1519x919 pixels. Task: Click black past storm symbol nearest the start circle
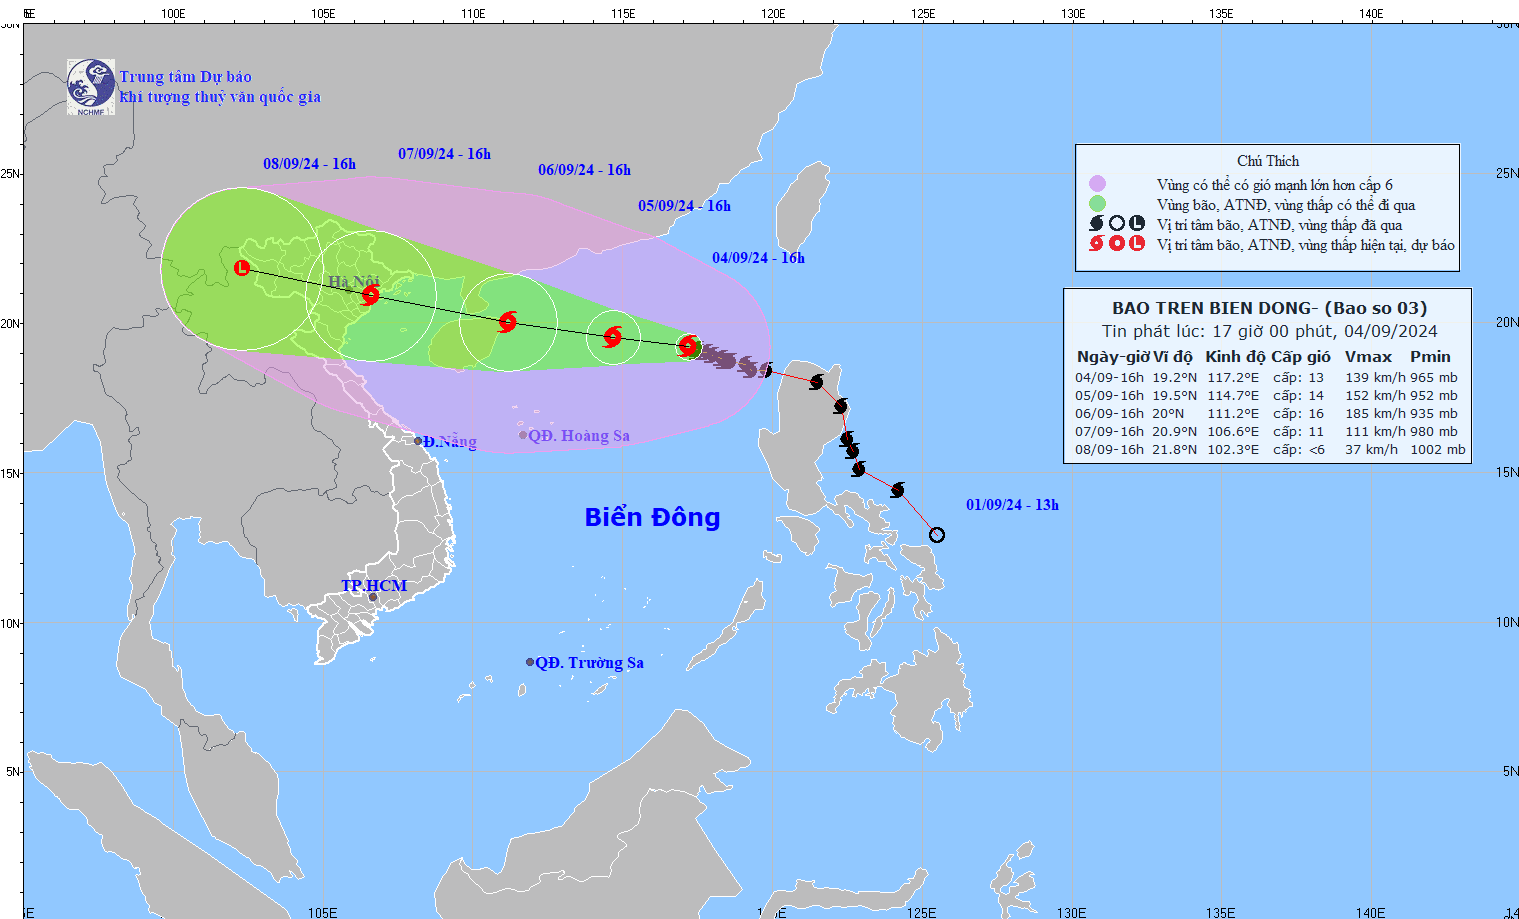[x=898, y=490]
